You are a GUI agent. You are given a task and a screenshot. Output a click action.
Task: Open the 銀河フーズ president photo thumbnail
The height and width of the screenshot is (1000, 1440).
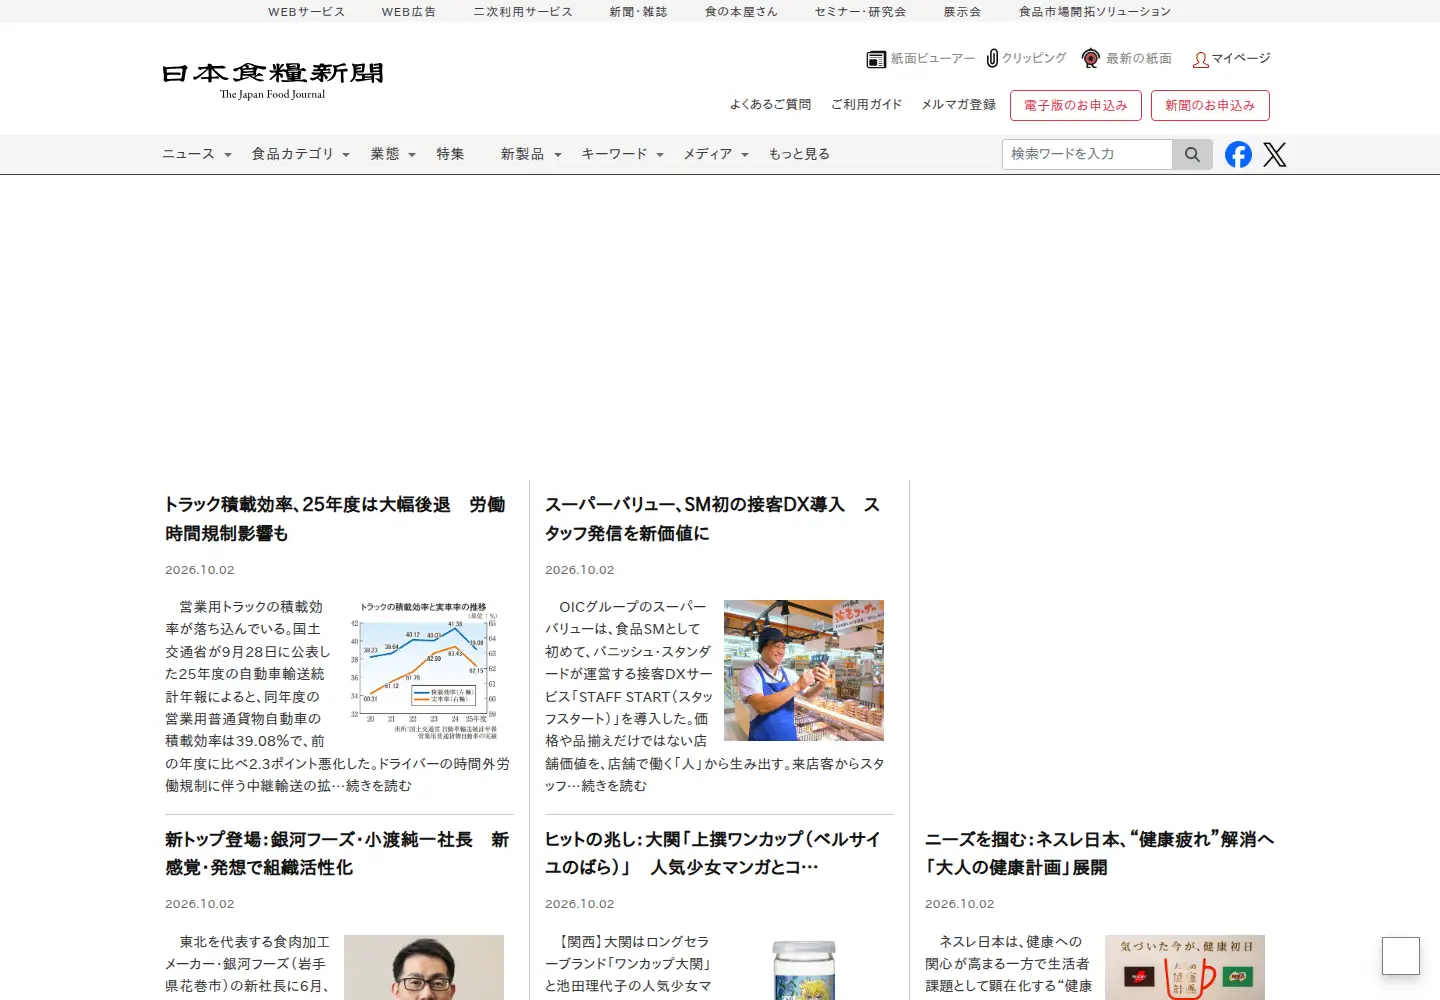pyautogui.click(x=424, y=967)
